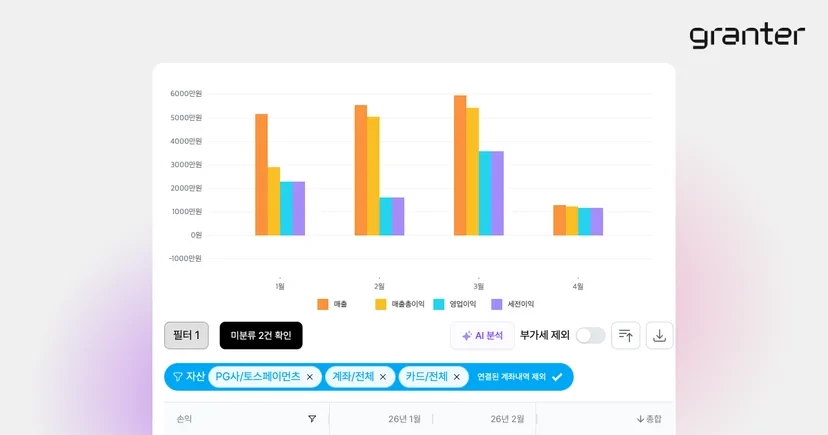The width and height of the screenshot is (828, 435).
Task: Remove the 카드/전체 filter chip
Action: click(457, 377)
